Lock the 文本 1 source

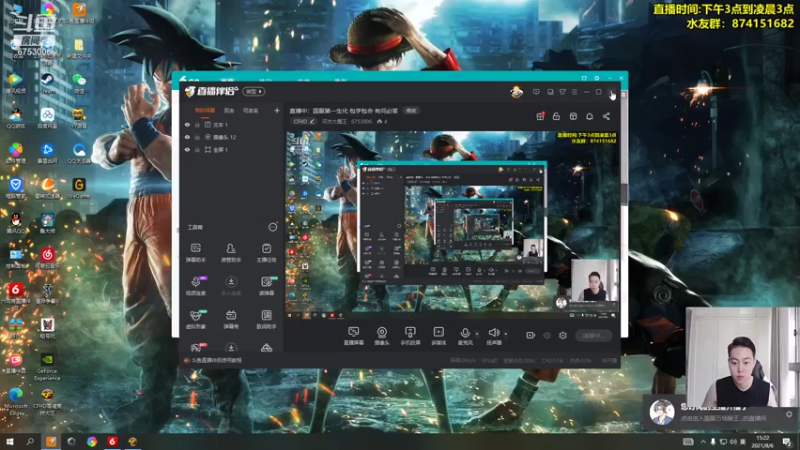197,124
